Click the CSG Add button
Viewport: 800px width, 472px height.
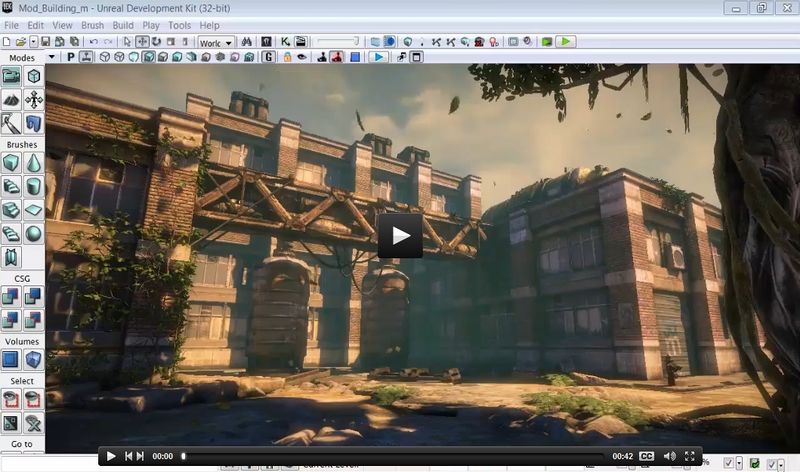click(11, 296)
